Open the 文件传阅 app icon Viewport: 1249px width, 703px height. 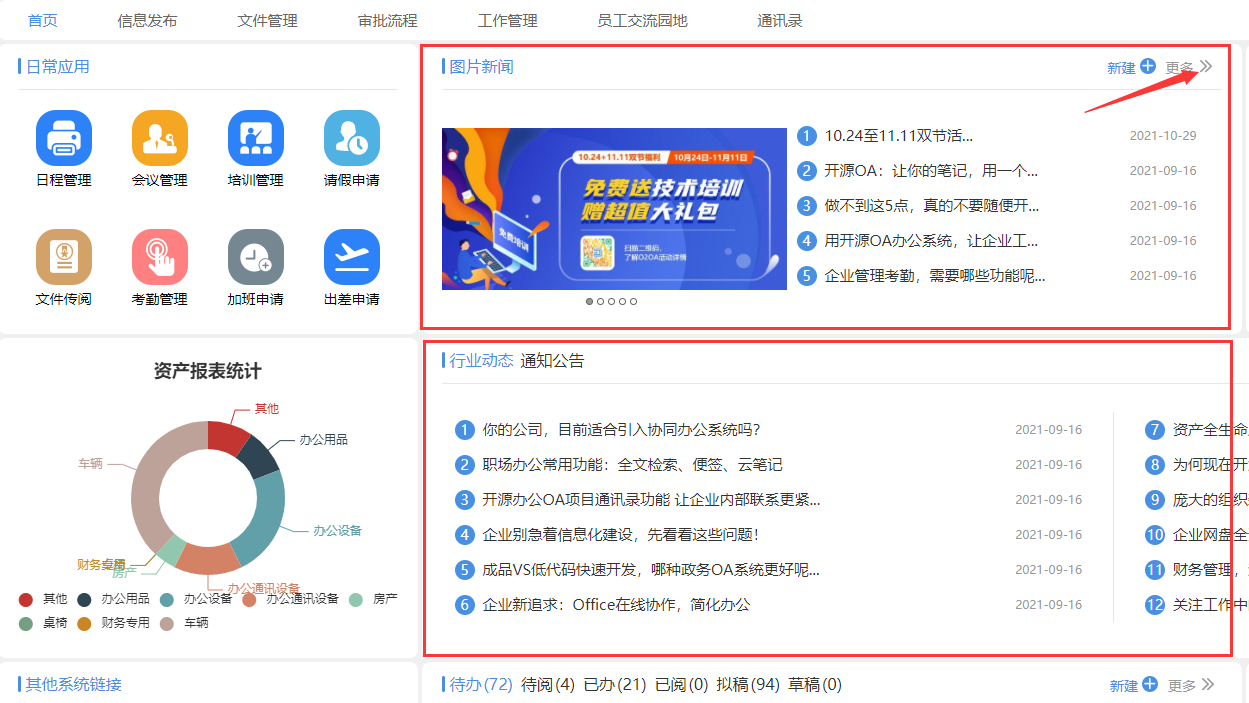point(64,257)
